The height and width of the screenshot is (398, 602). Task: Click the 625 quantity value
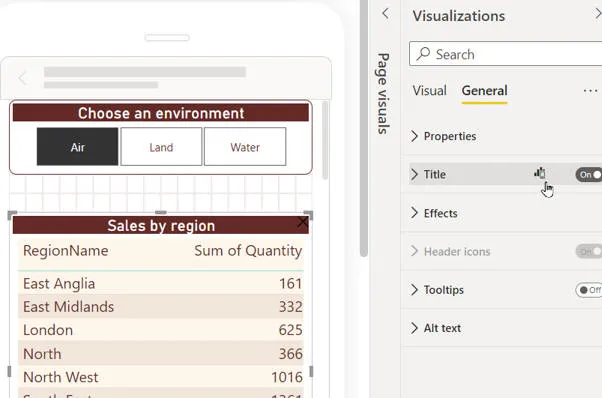tap(291, 330)
